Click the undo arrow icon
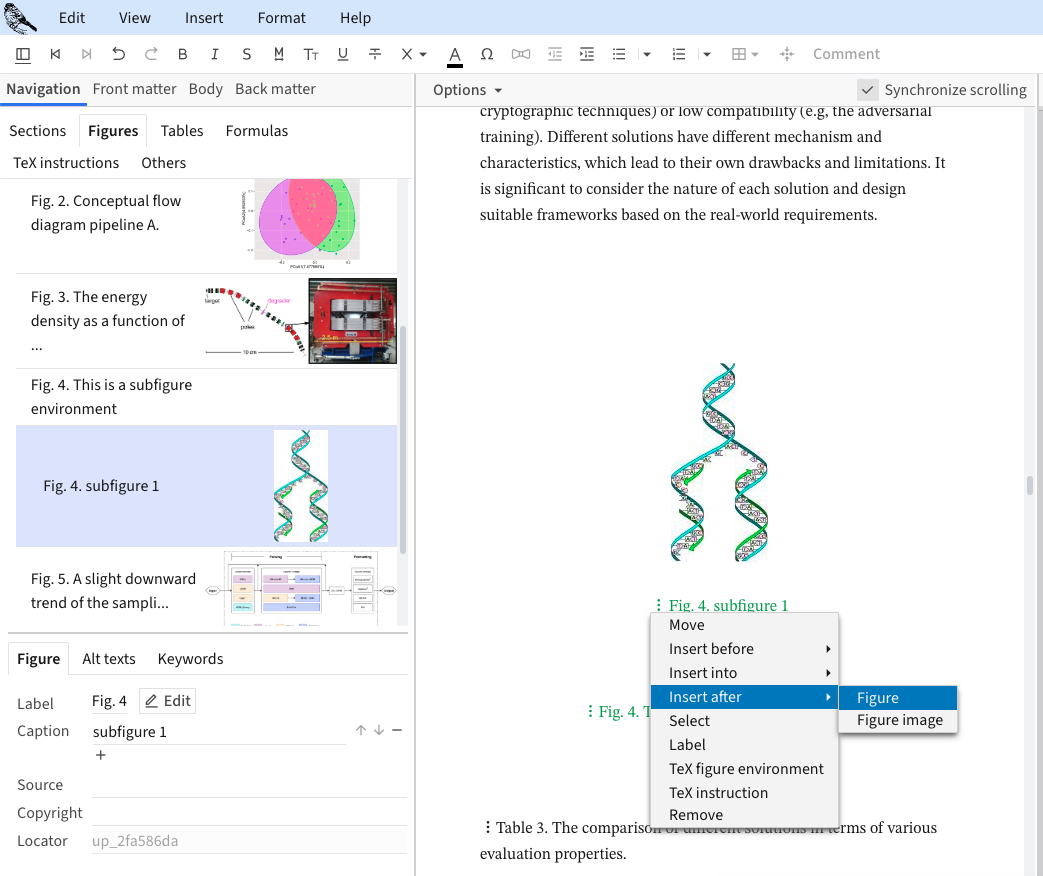The height and width of the screenshot is (876, 1043). pyautogui.click(x=119, y=54)
